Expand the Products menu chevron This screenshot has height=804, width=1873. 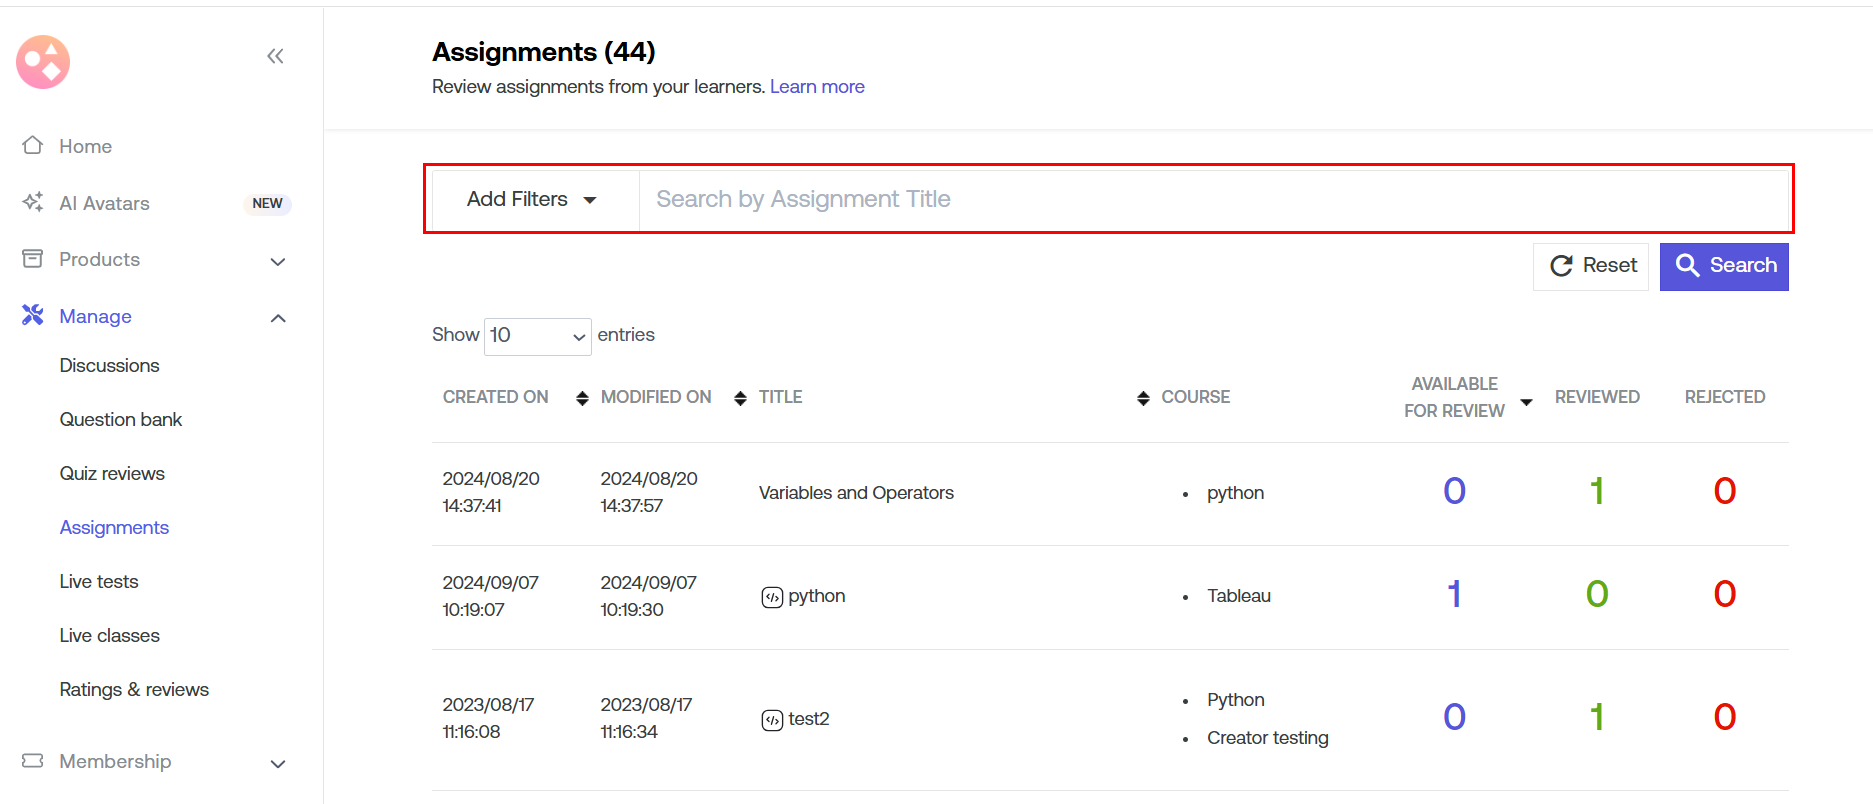pos(278,261)
